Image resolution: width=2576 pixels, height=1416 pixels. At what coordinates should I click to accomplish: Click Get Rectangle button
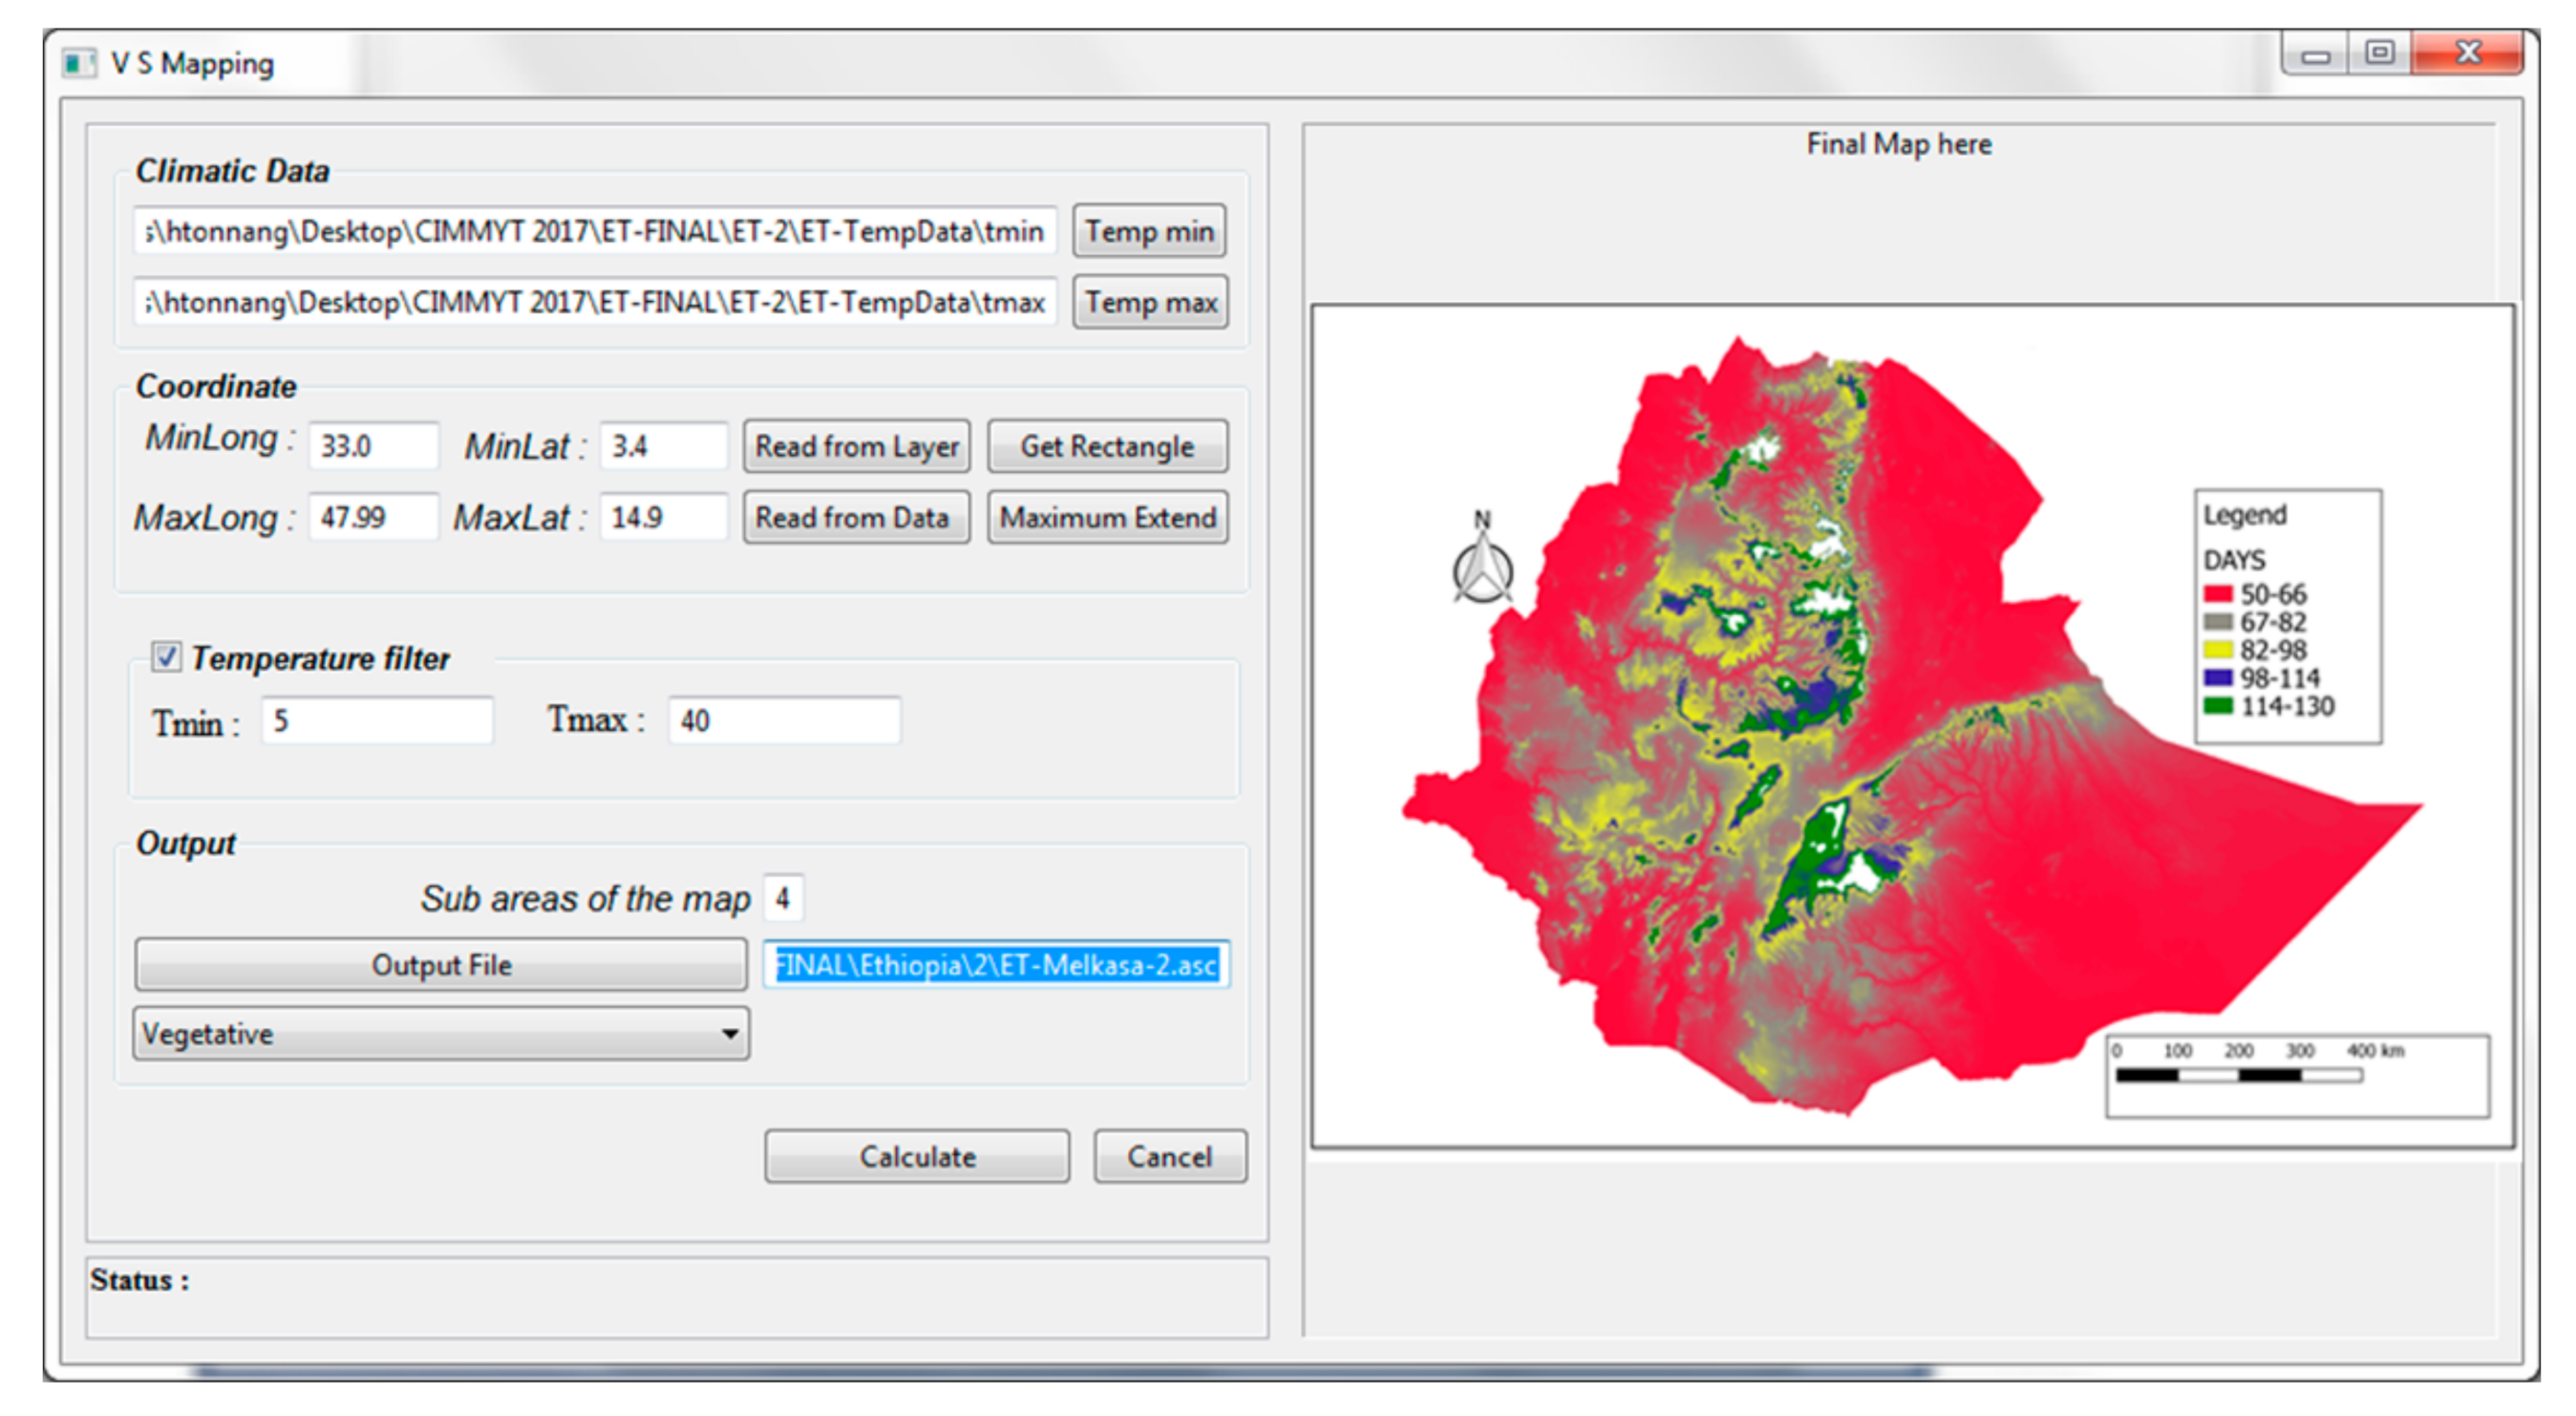[x=1107, y=446]
